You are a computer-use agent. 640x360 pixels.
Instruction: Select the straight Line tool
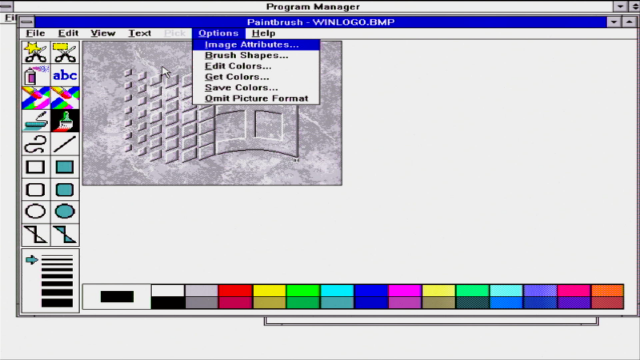pos(65,144)
